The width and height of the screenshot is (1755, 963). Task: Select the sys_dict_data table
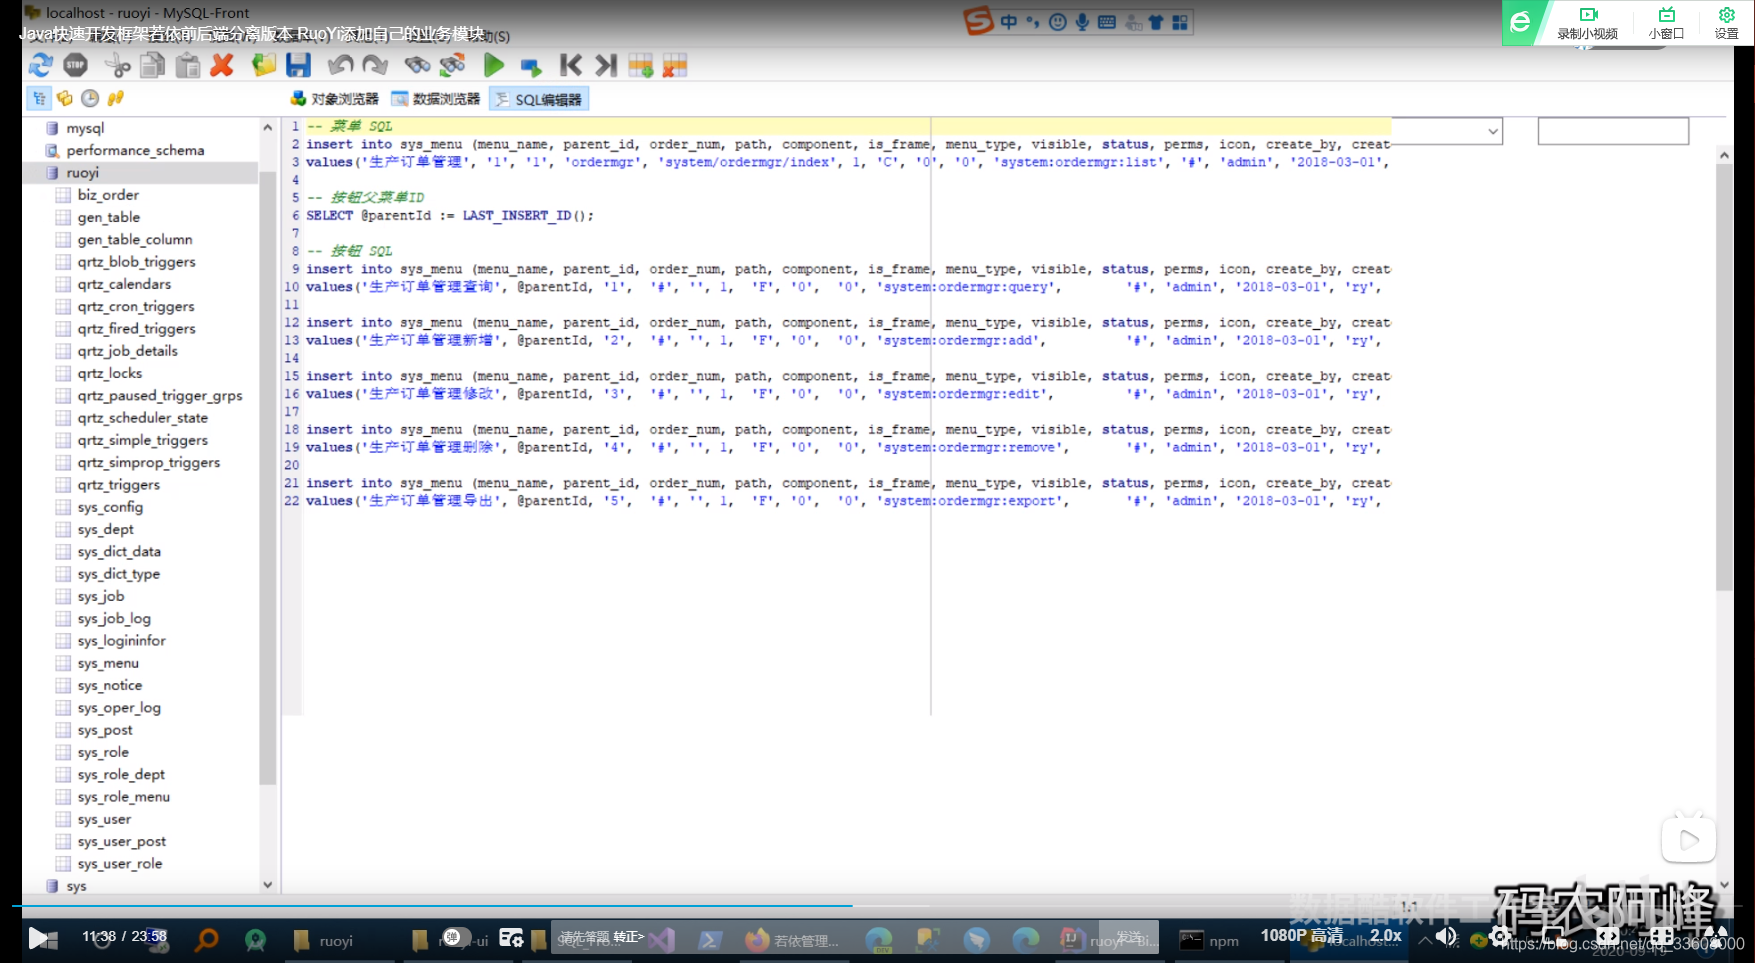[119, 552]
